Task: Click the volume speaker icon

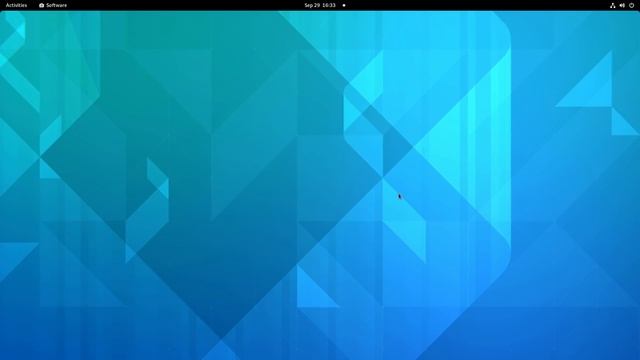Action: [622, 5]
